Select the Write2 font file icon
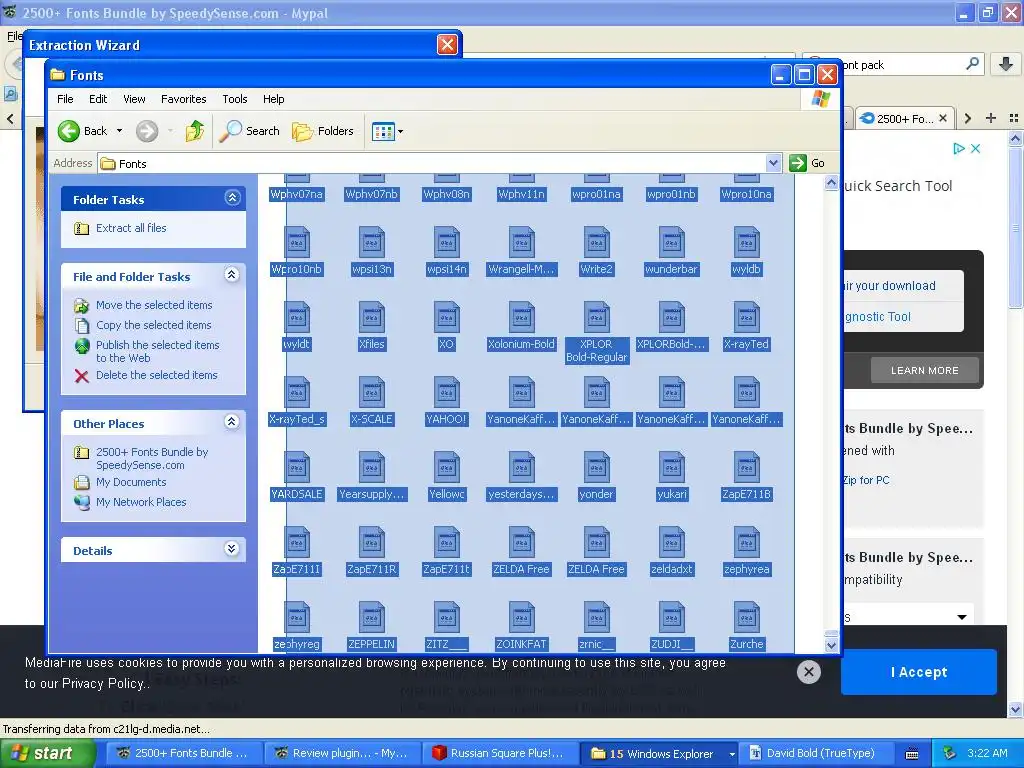The height and width of the screenshot is (768, 1024). (596, 243)
